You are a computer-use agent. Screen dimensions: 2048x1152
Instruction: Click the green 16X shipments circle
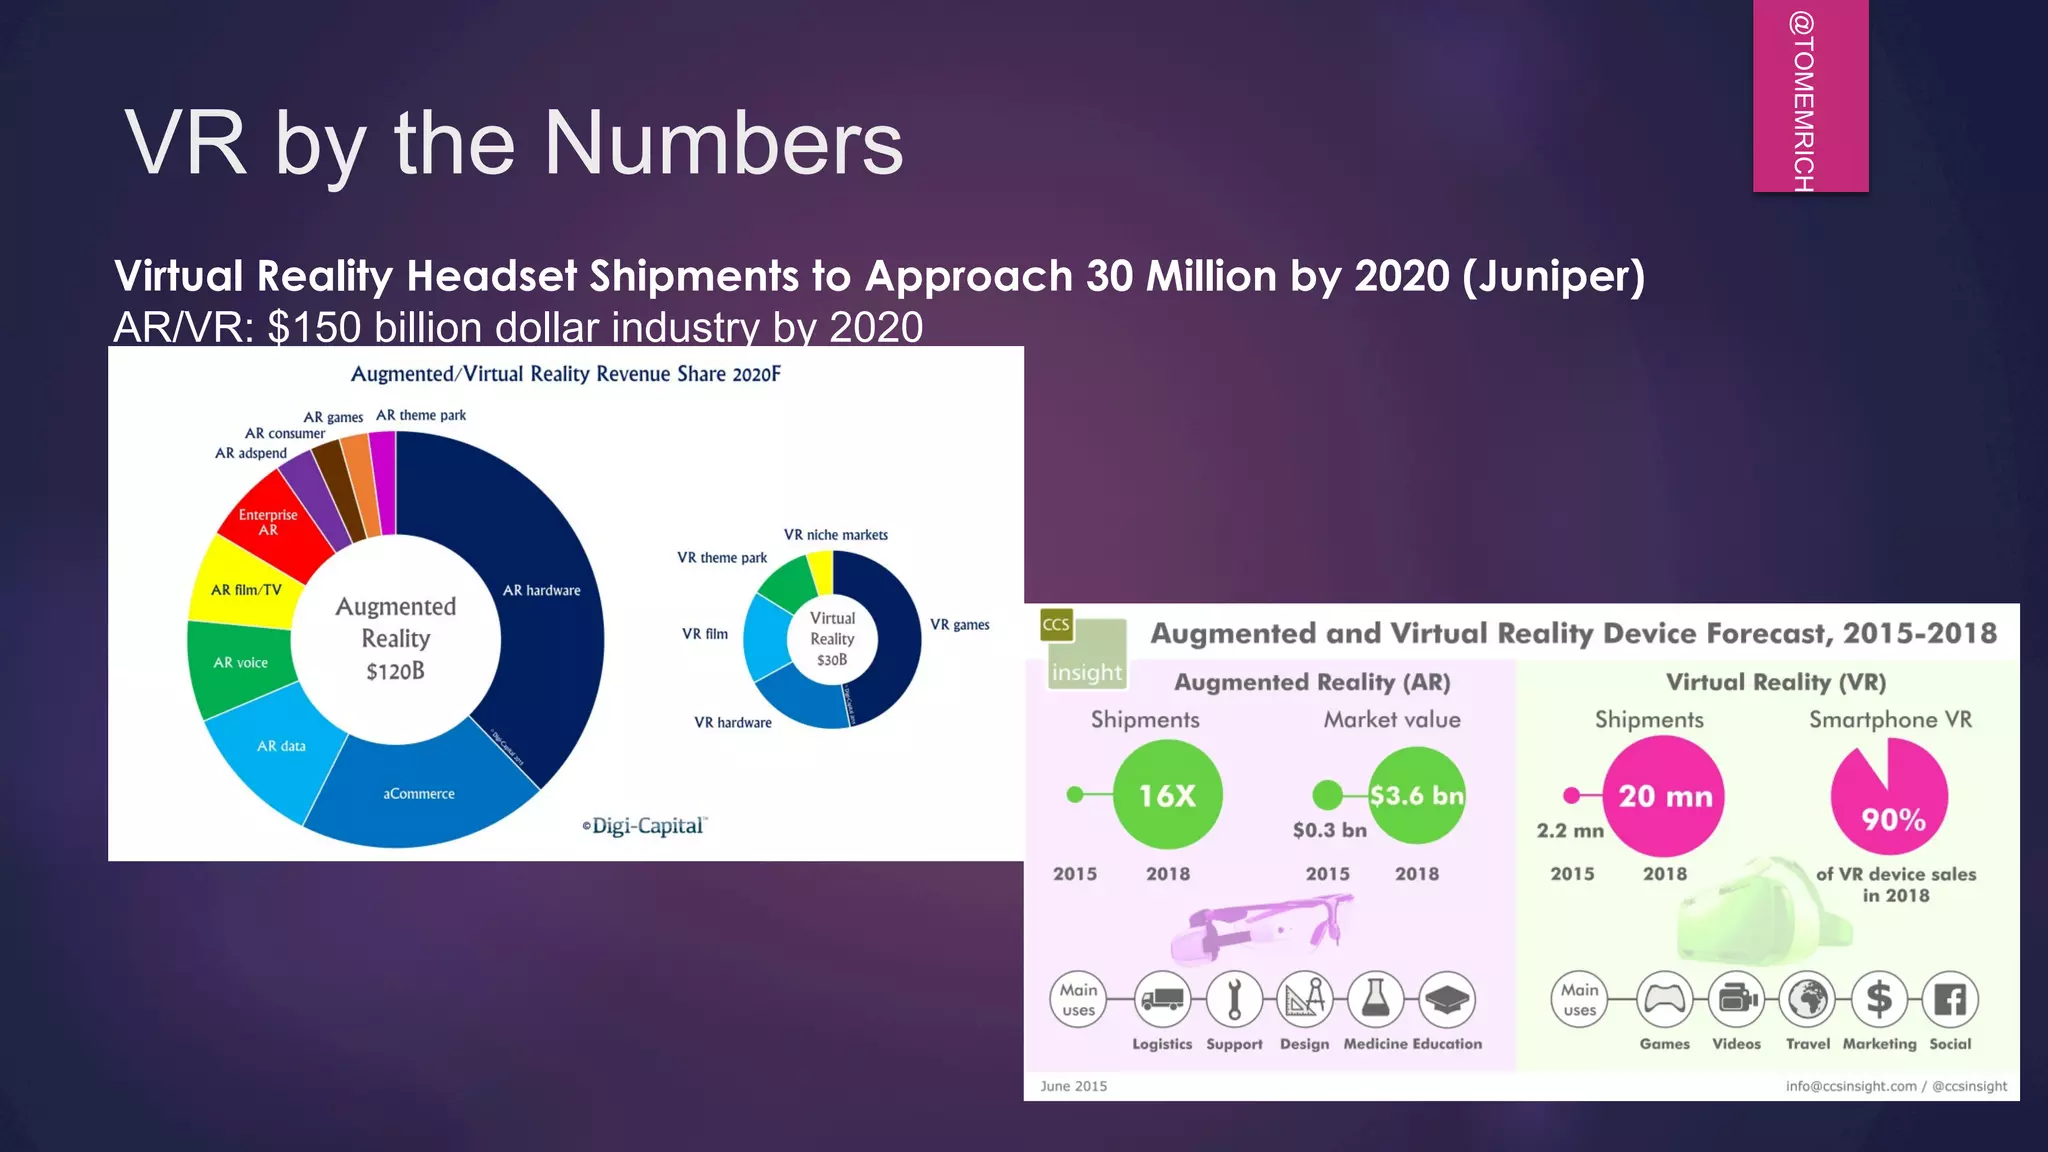[1167, 796]
